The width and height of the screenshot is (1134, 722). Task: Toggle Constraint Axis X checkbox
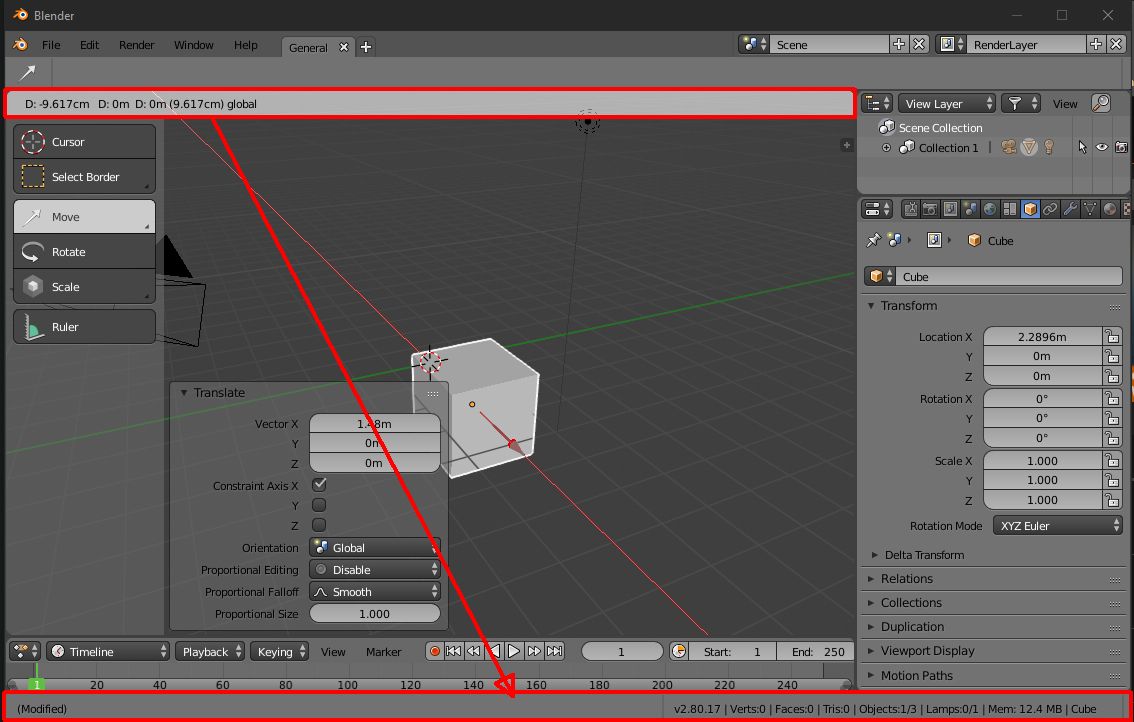319,485
